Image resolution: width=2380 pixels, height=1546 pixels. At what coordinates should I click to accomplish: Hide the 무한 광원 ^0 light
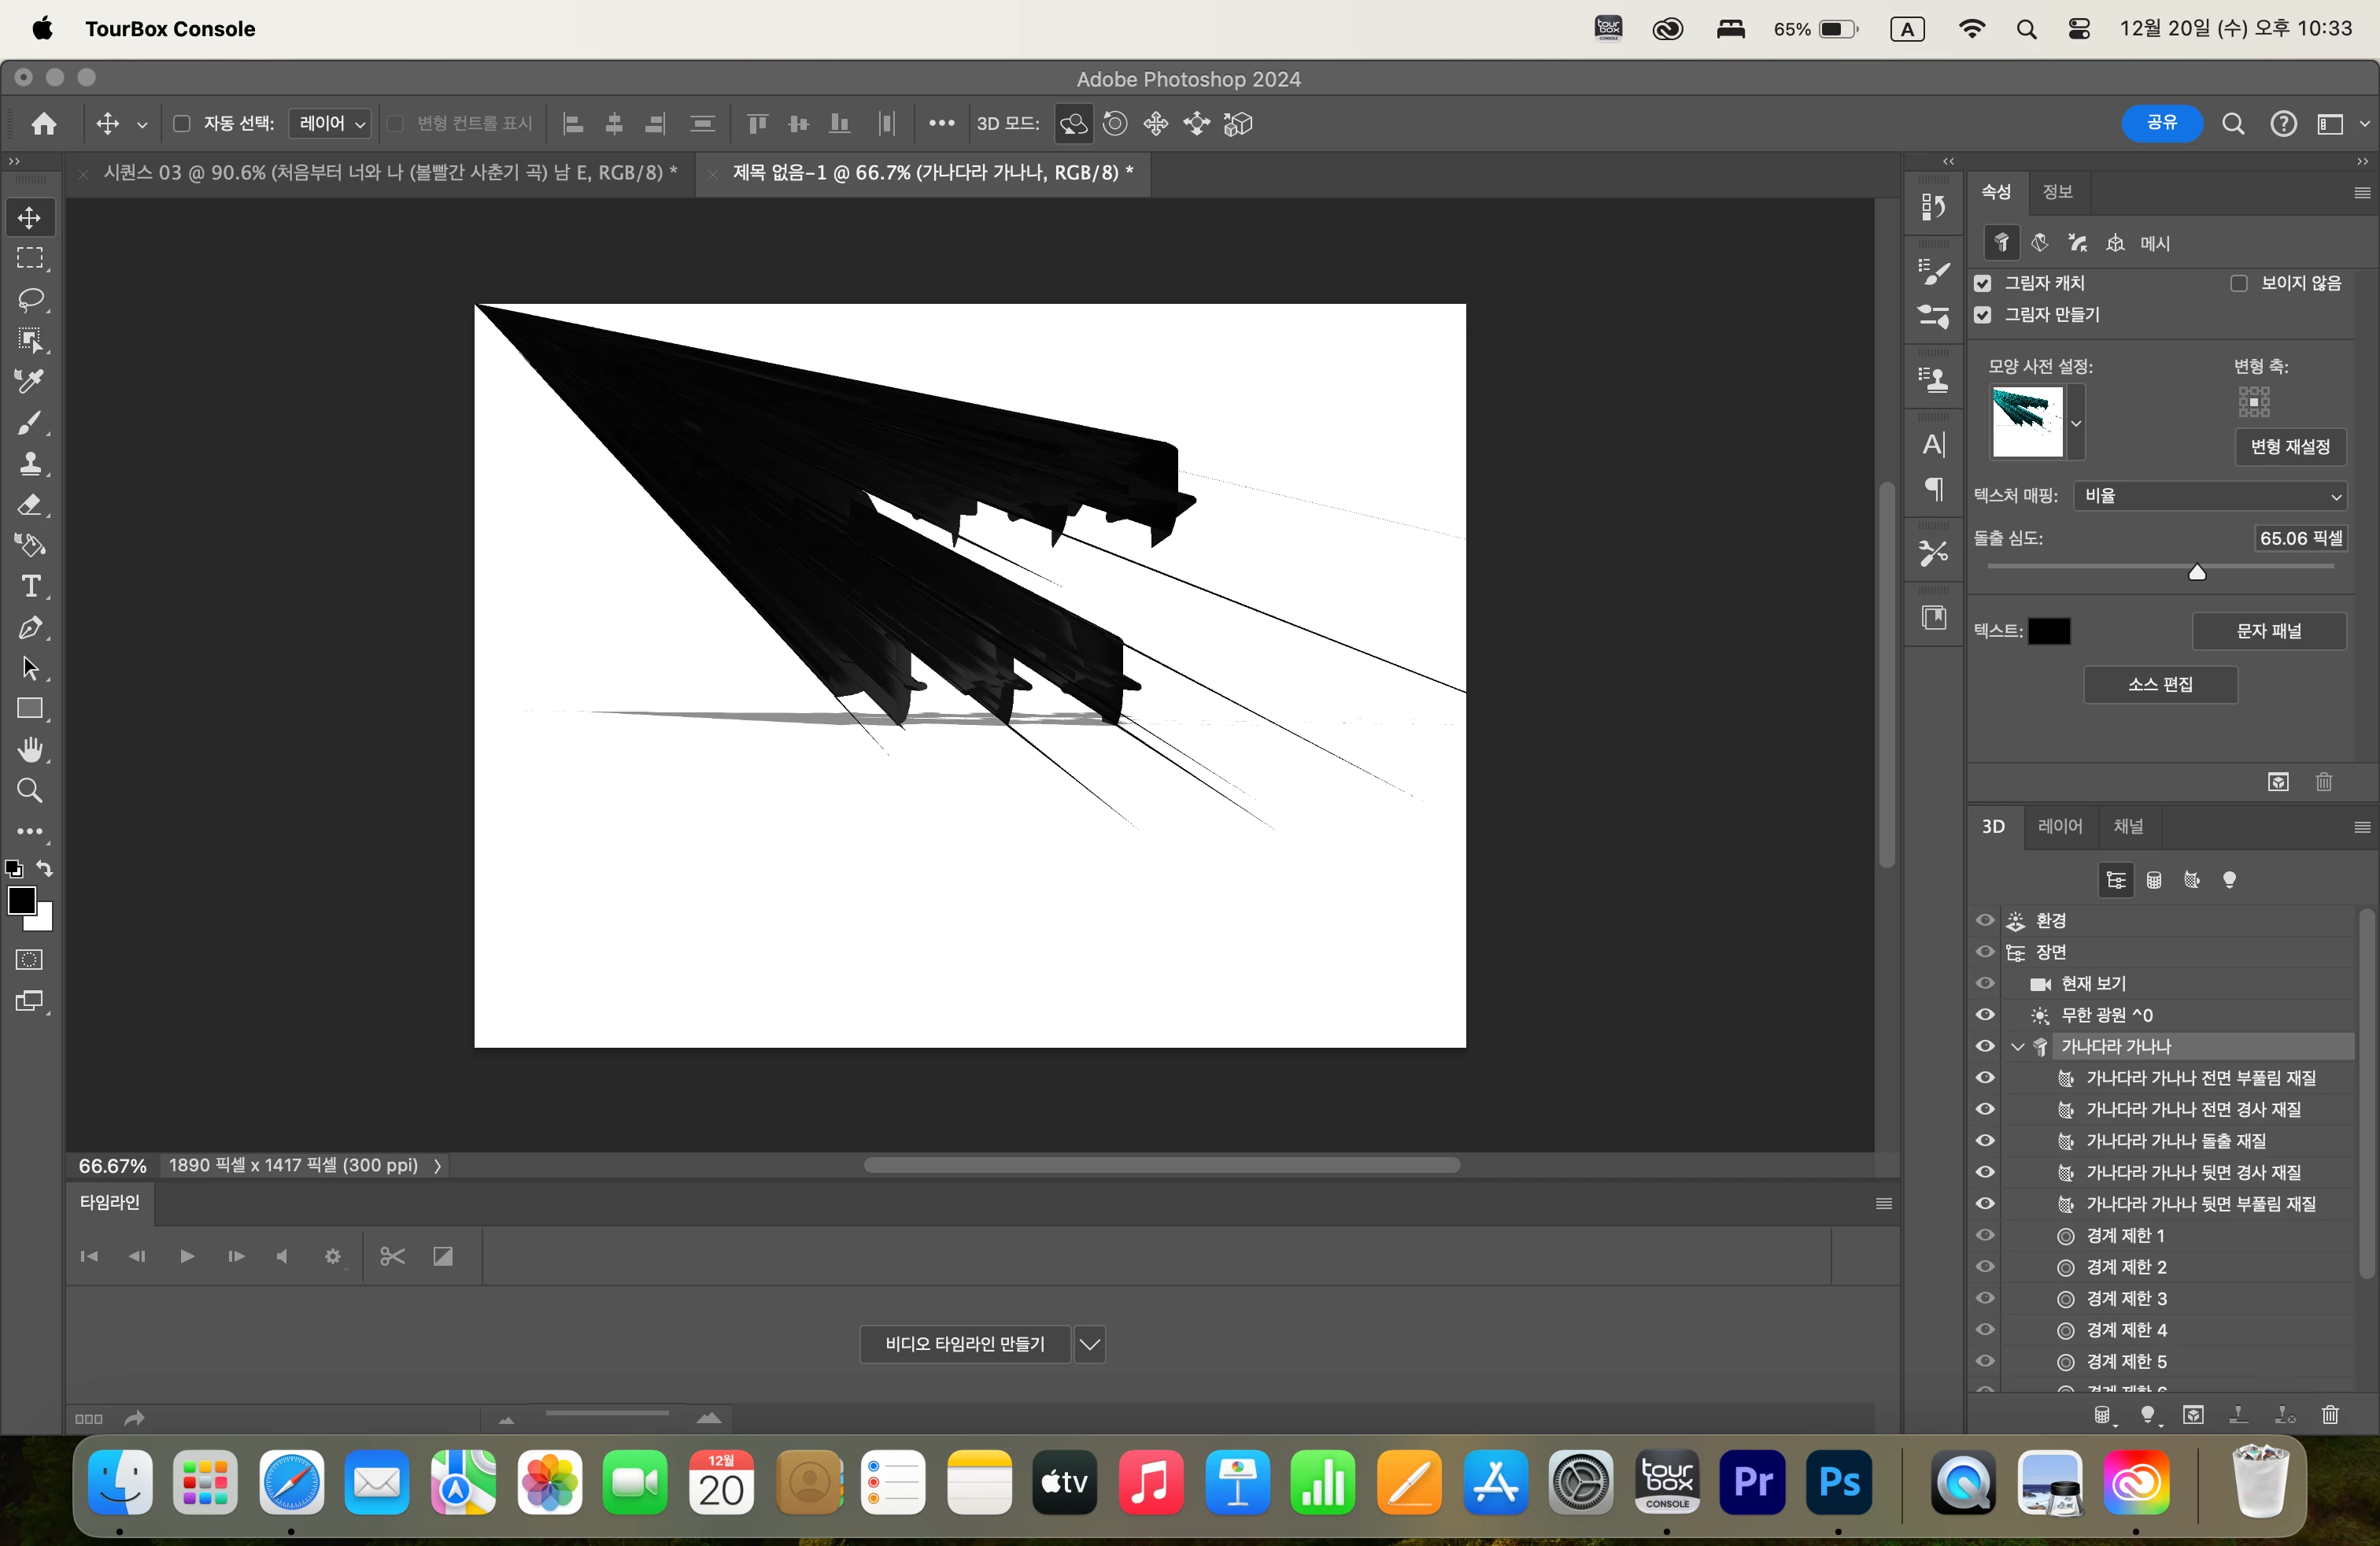[1985, 1015]
